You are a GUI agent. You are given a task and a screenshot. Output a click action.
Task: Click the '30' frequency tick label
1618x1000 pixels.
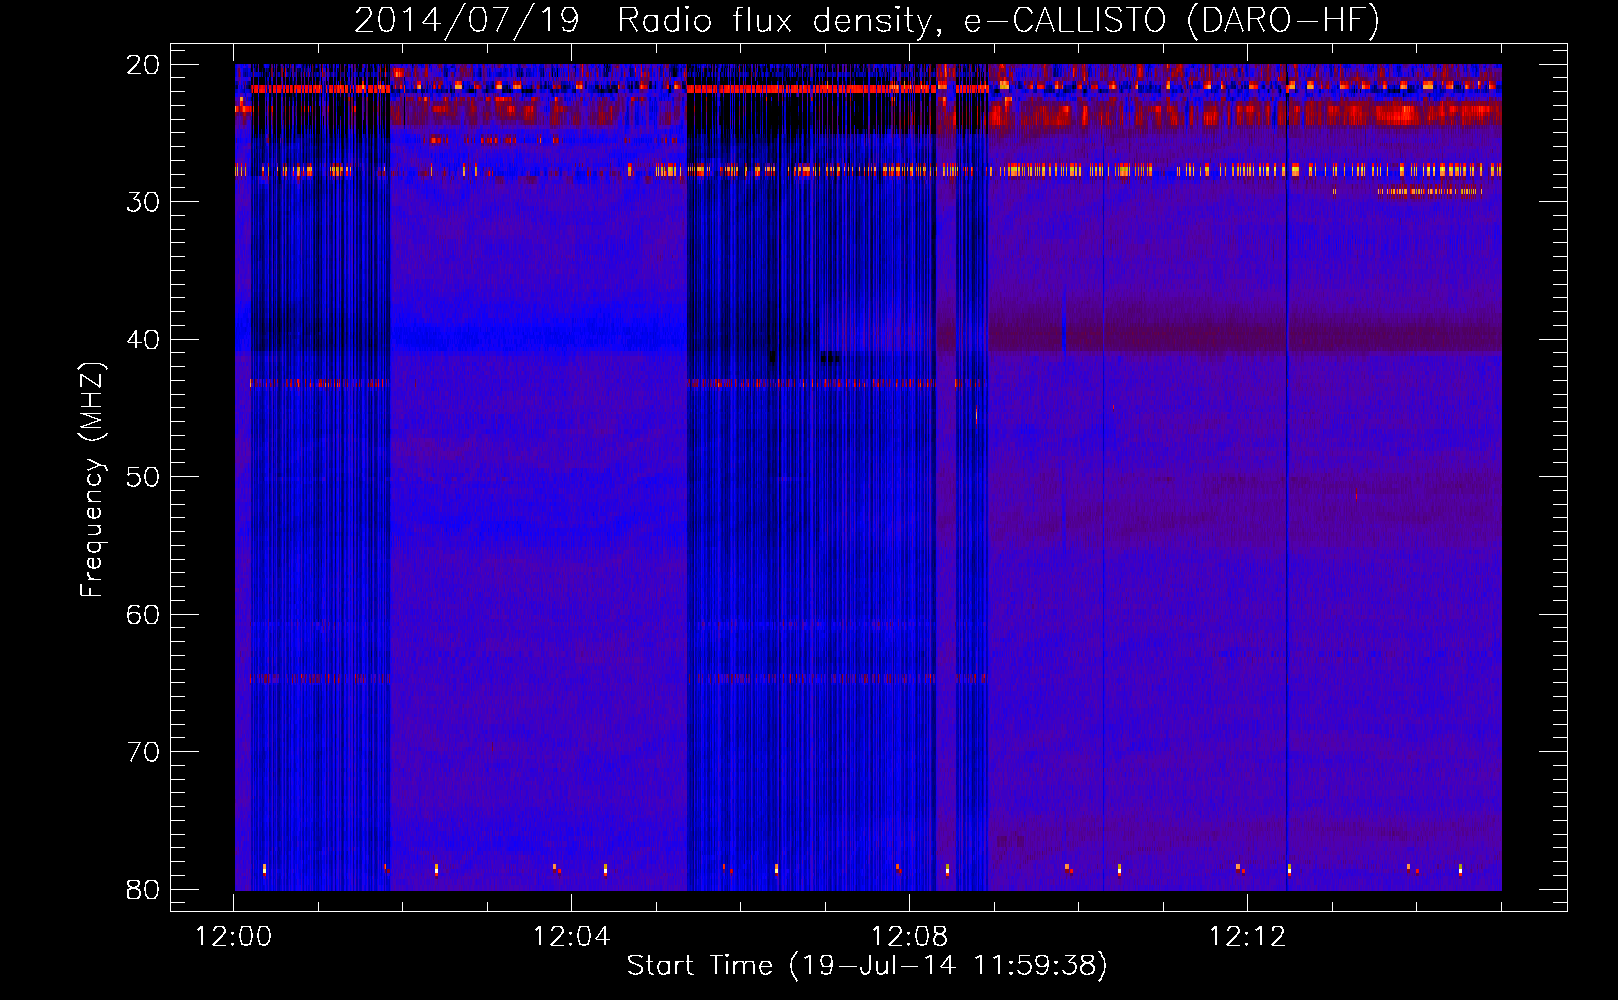pos(143,202)
